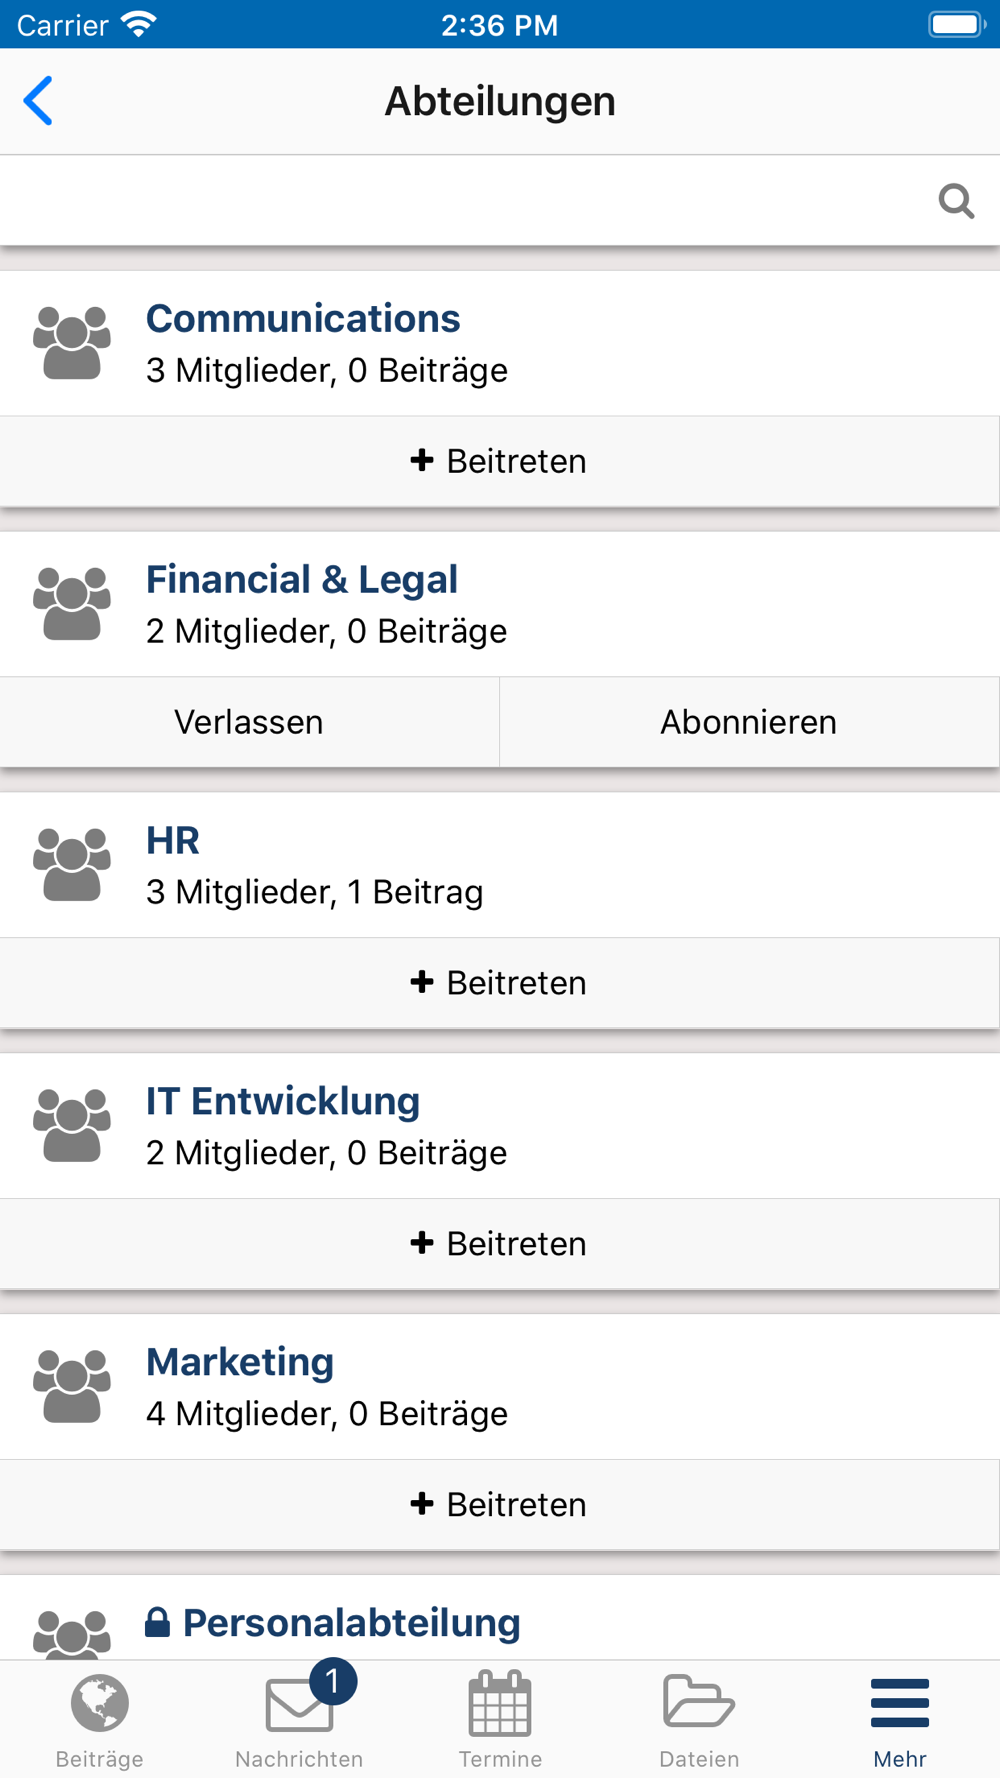
Task: Open the Dateien folder tab
Action: [x=699, y=1720]
